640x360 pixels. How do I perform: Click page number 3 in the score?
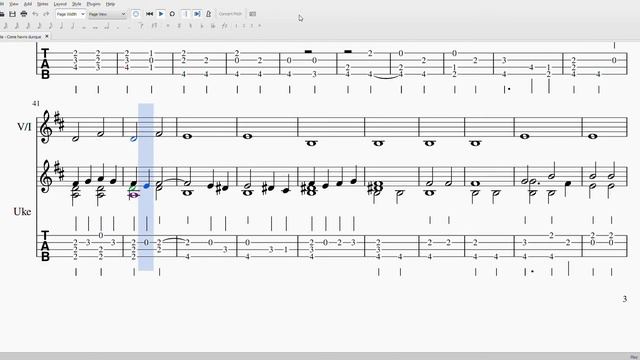click(x=624, y=299)
